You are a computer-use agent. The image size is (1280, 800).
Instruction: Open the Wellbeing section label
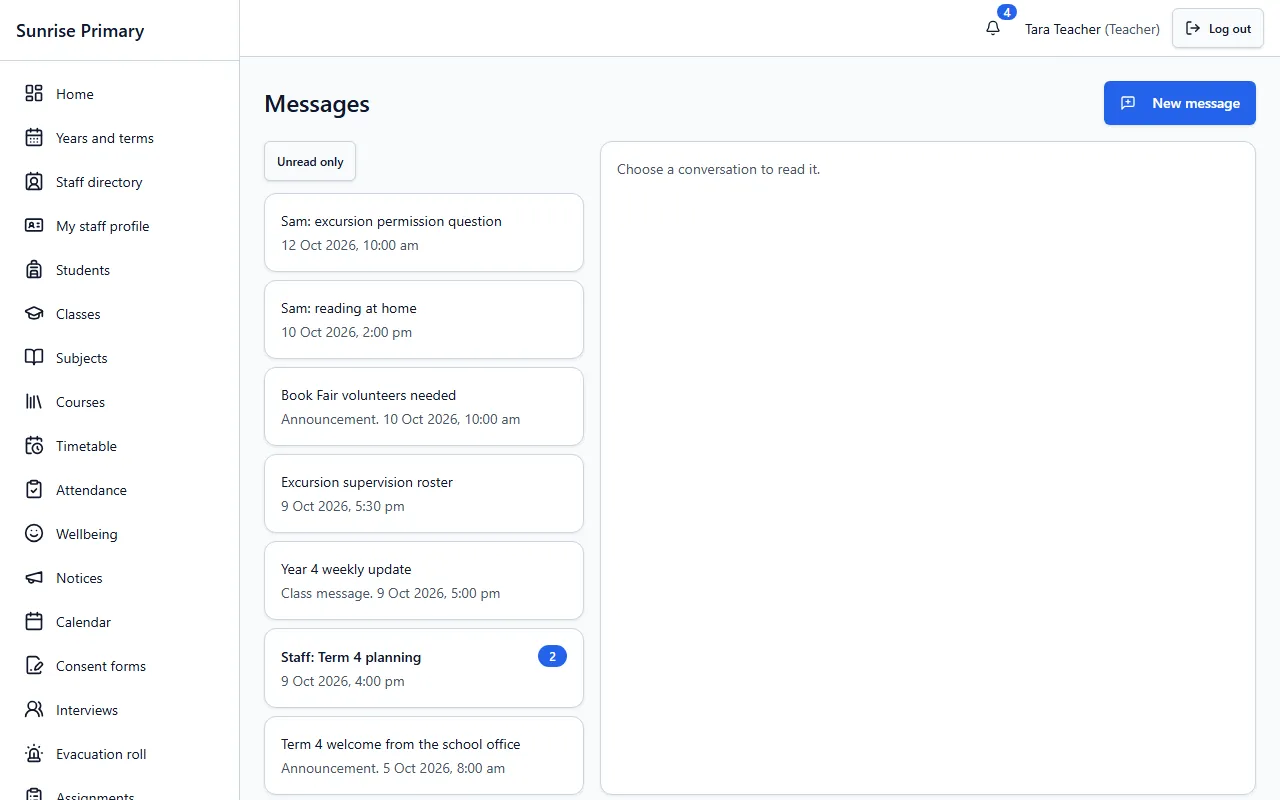click(87, 534)
